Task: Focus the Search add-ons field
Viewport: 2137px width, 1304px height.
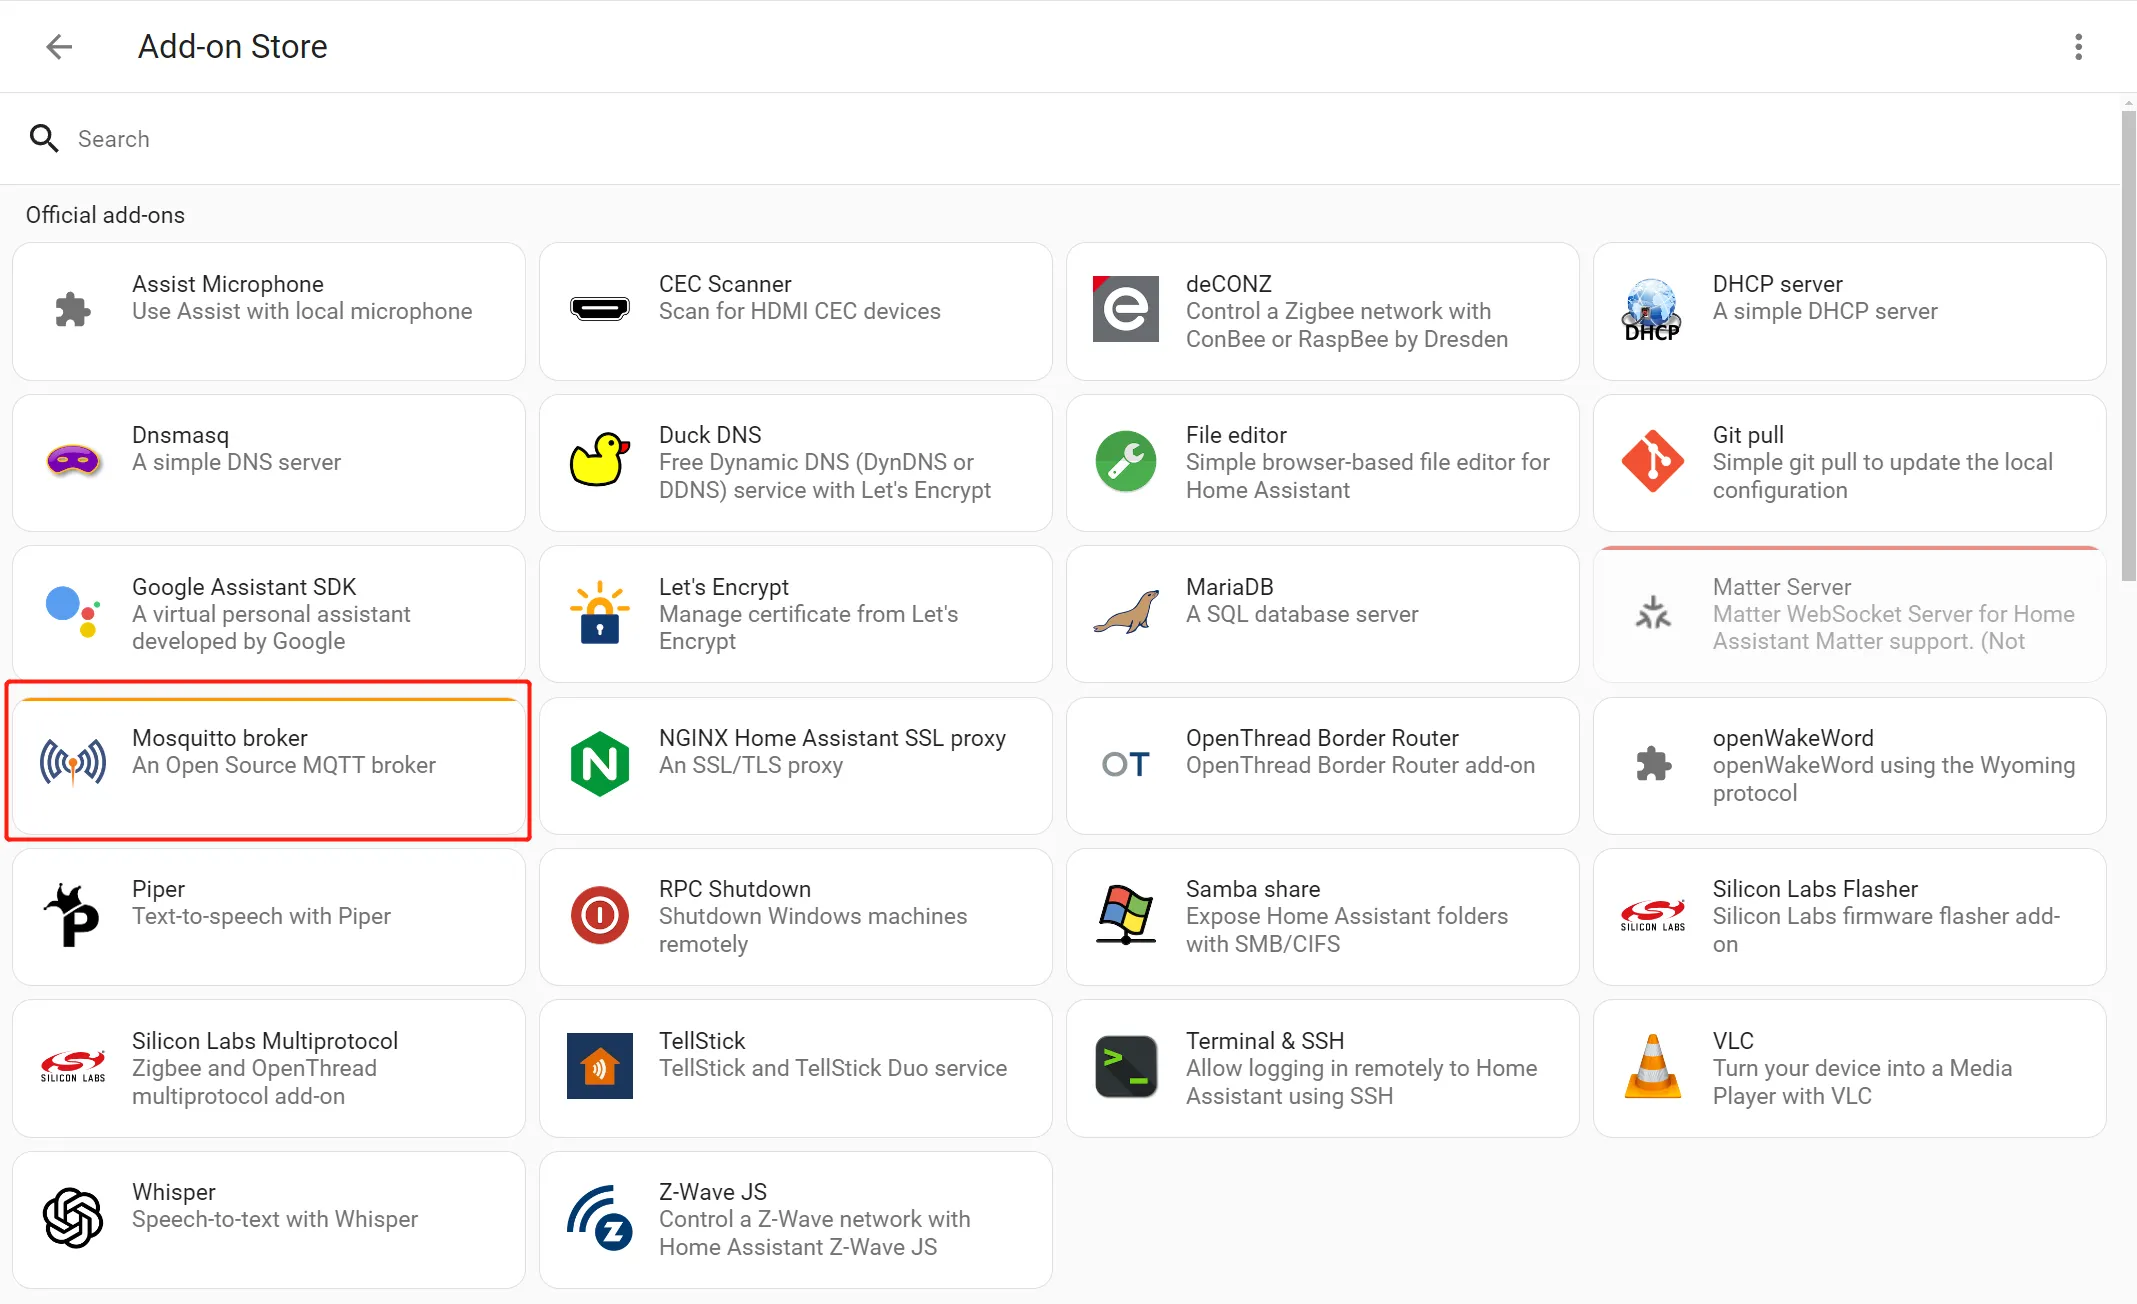Action: pos(1060,139)
